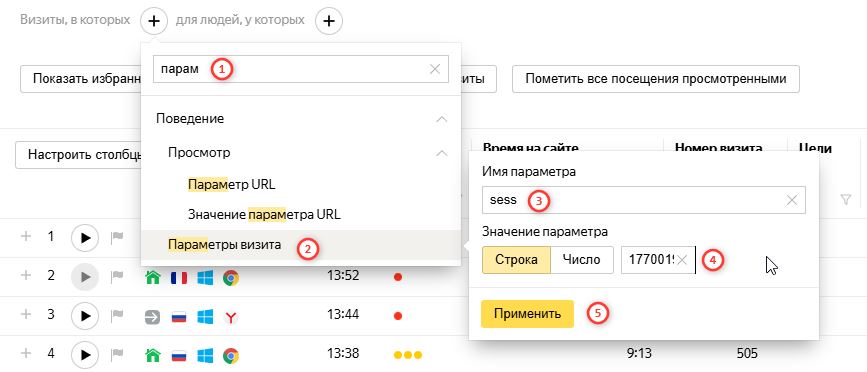
Task: Click the search field containing 'парам'
Action: tap(301, 69)
